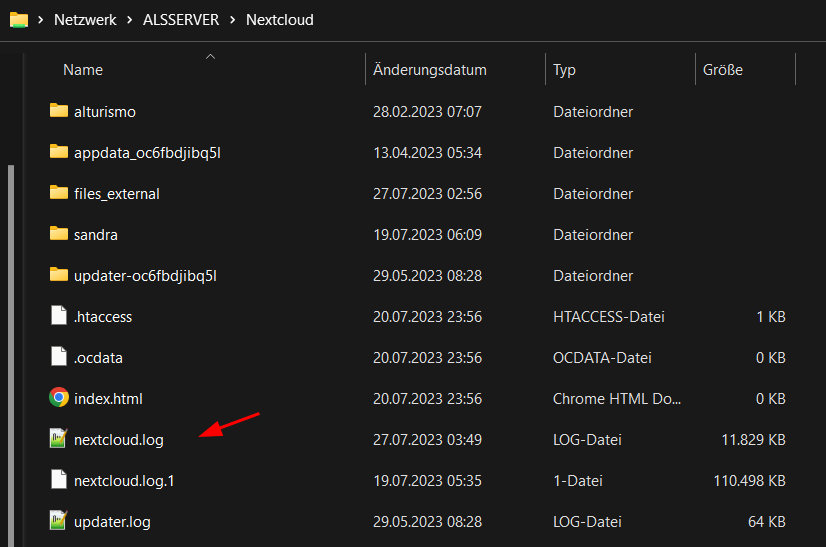Expand the chevron after ALSSERVER

(232, 20)
